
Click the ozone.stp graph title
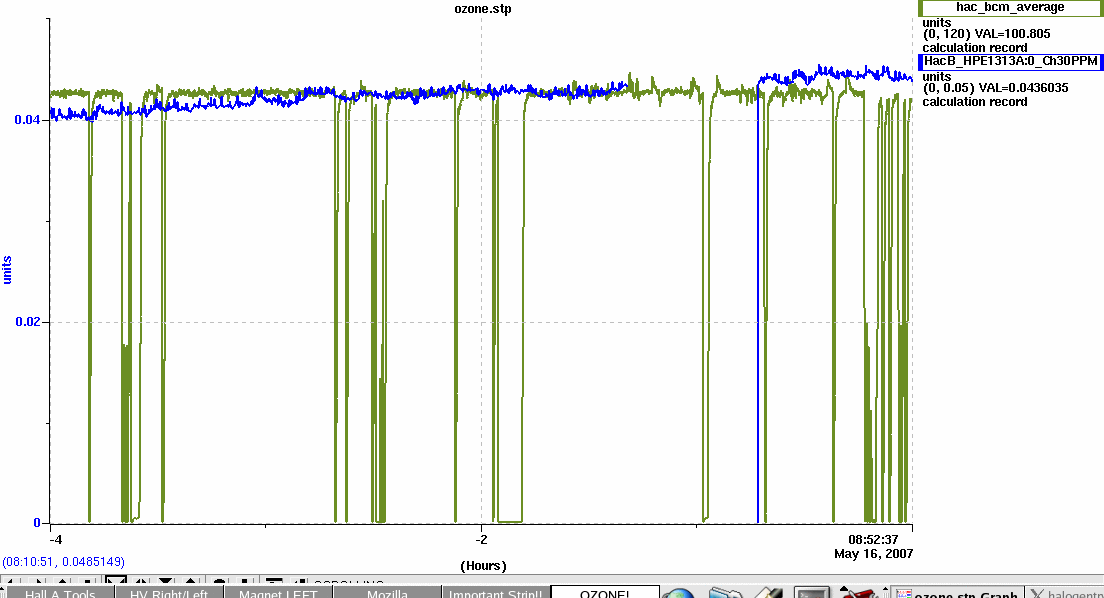pyautogui.click(x=482, y=9)
